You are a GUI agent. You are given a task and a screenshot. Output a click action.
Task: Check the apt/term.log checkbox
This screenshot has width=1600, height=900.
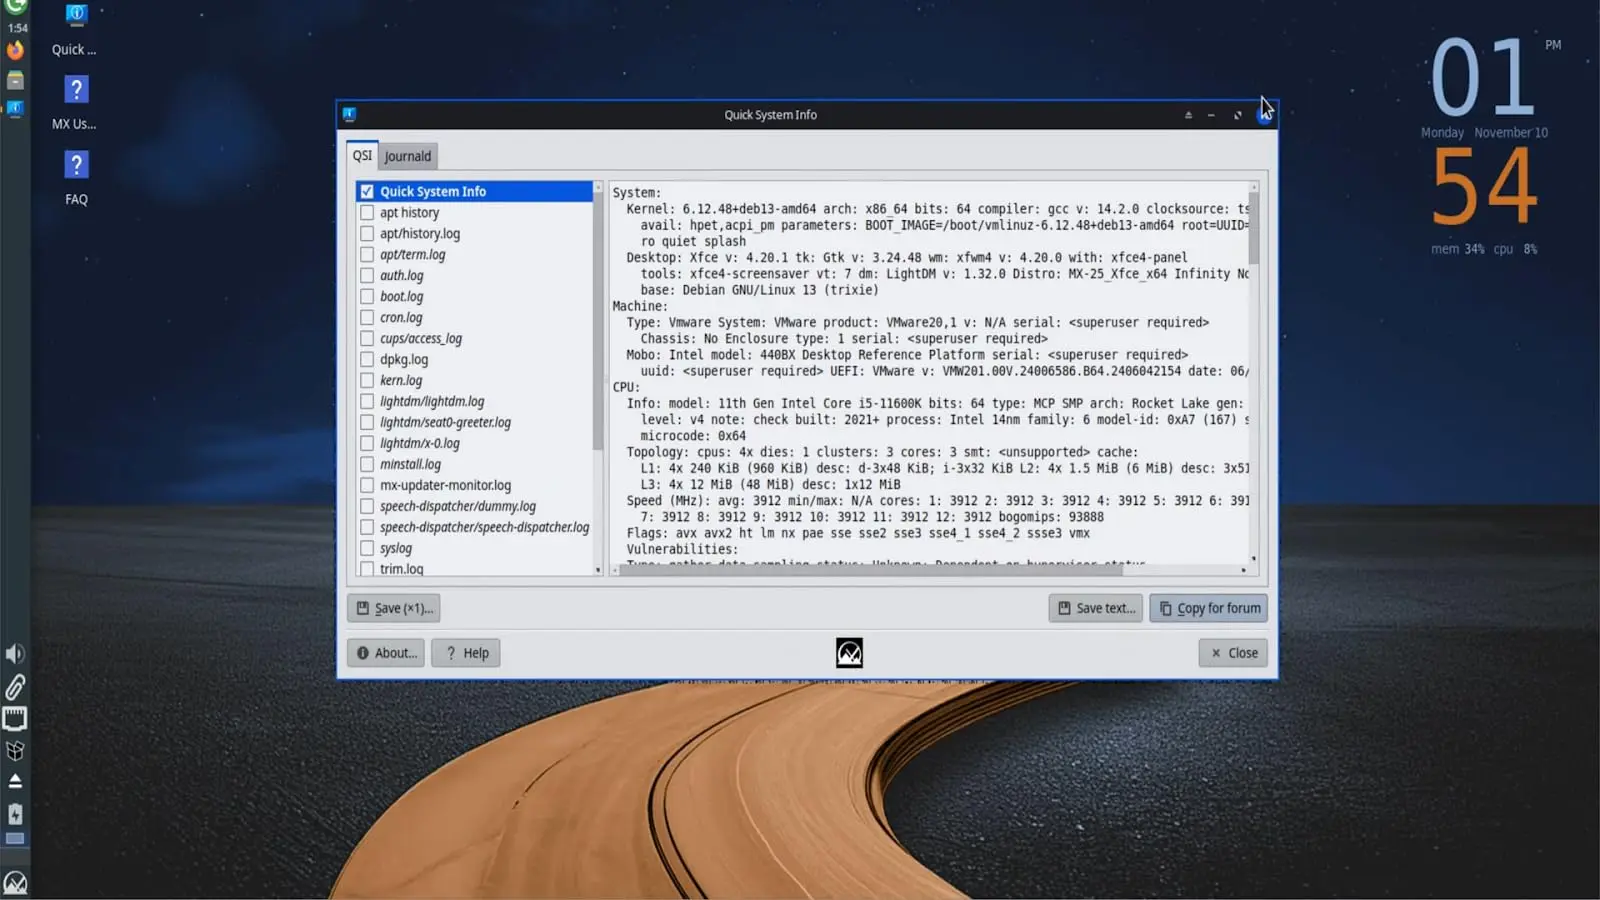(x=367, y=254)
